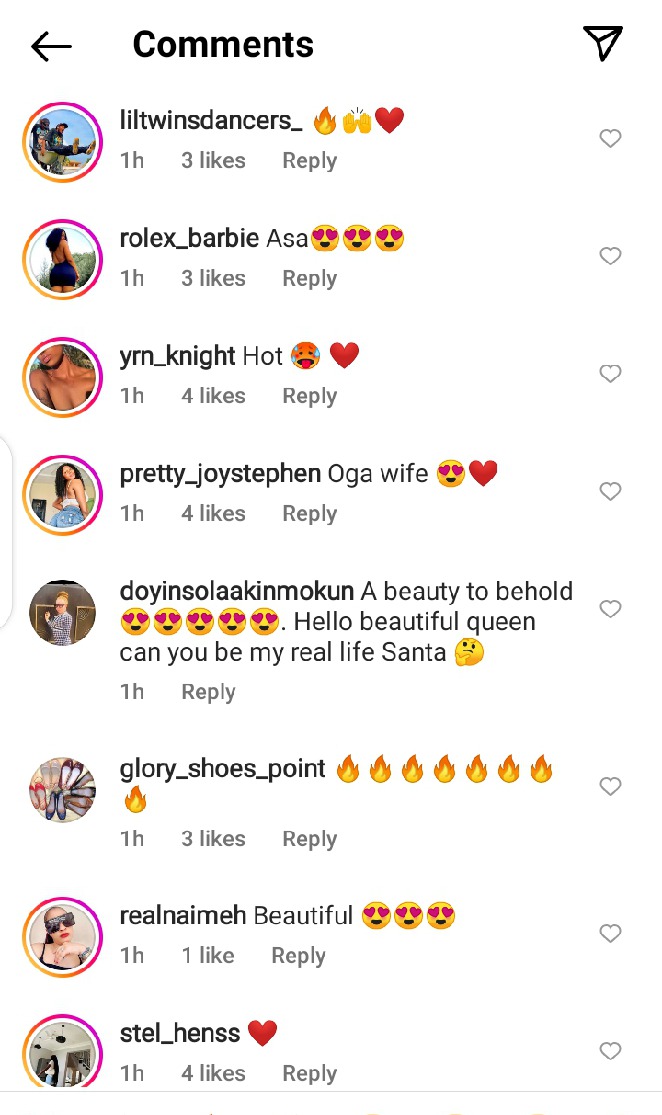This screenshot has height=1115, width=662.
Task: Like stel_henss's heart comment
Action: (610, 1051)
